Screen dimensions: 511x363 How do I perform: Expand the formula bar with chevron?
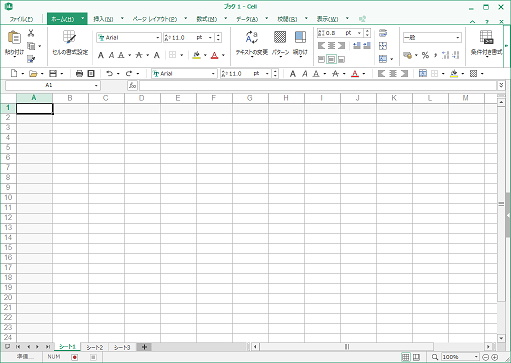501,85
